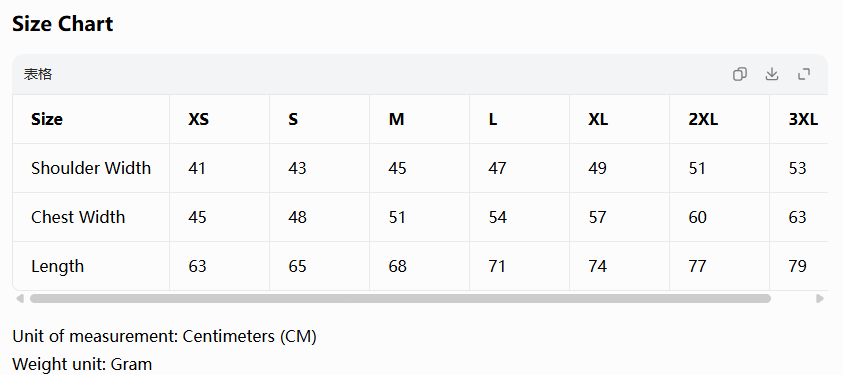Click the Length row label
This screenshot has width=843, height=375.
tap(58, 266)
